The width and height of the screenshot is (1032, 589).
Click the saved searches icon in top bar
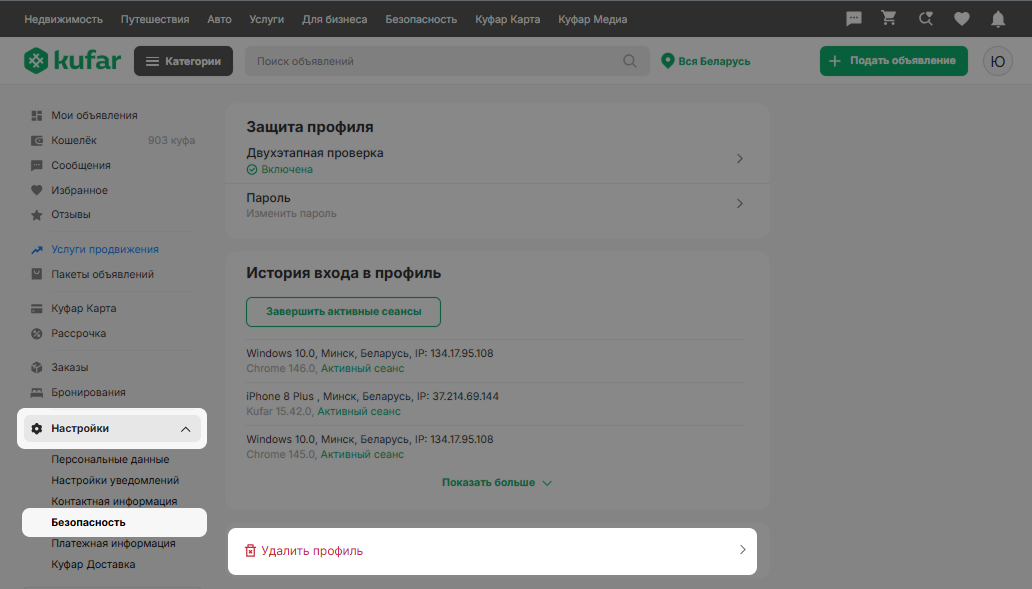click(x=925, y=19)
